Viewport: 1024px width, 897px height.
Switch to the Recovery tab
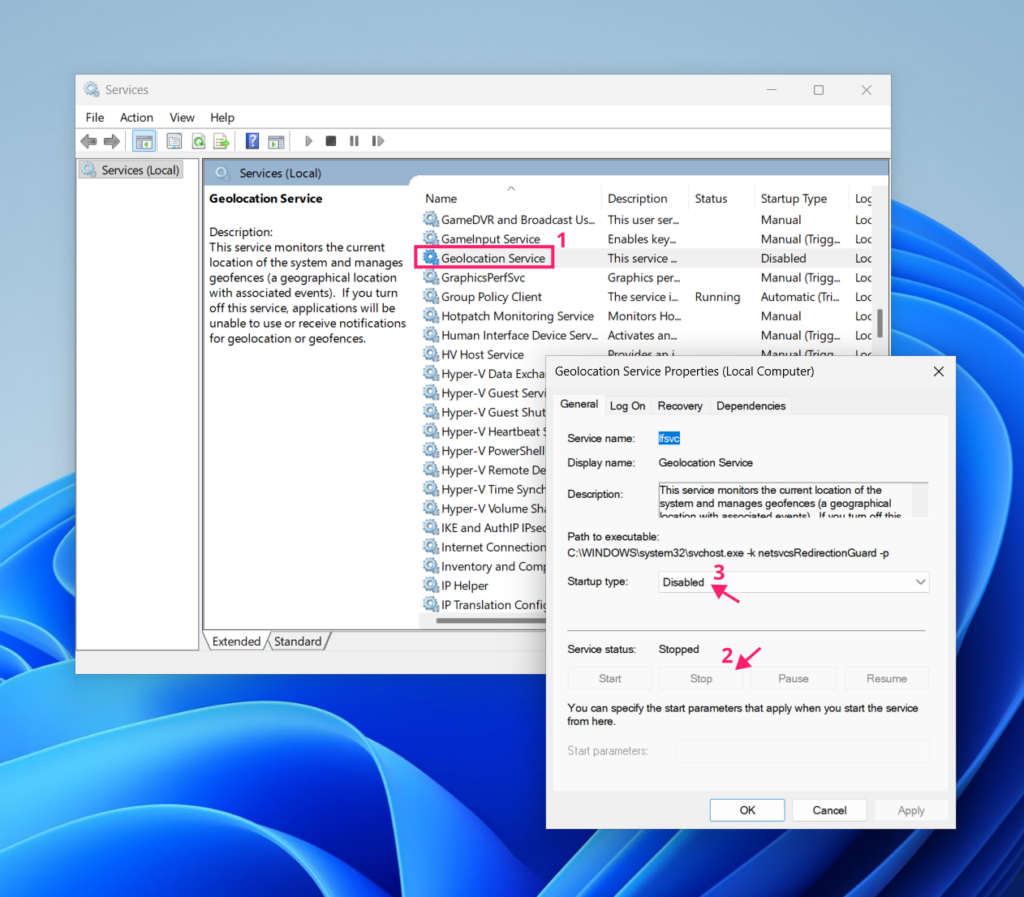tap(680, 406)
